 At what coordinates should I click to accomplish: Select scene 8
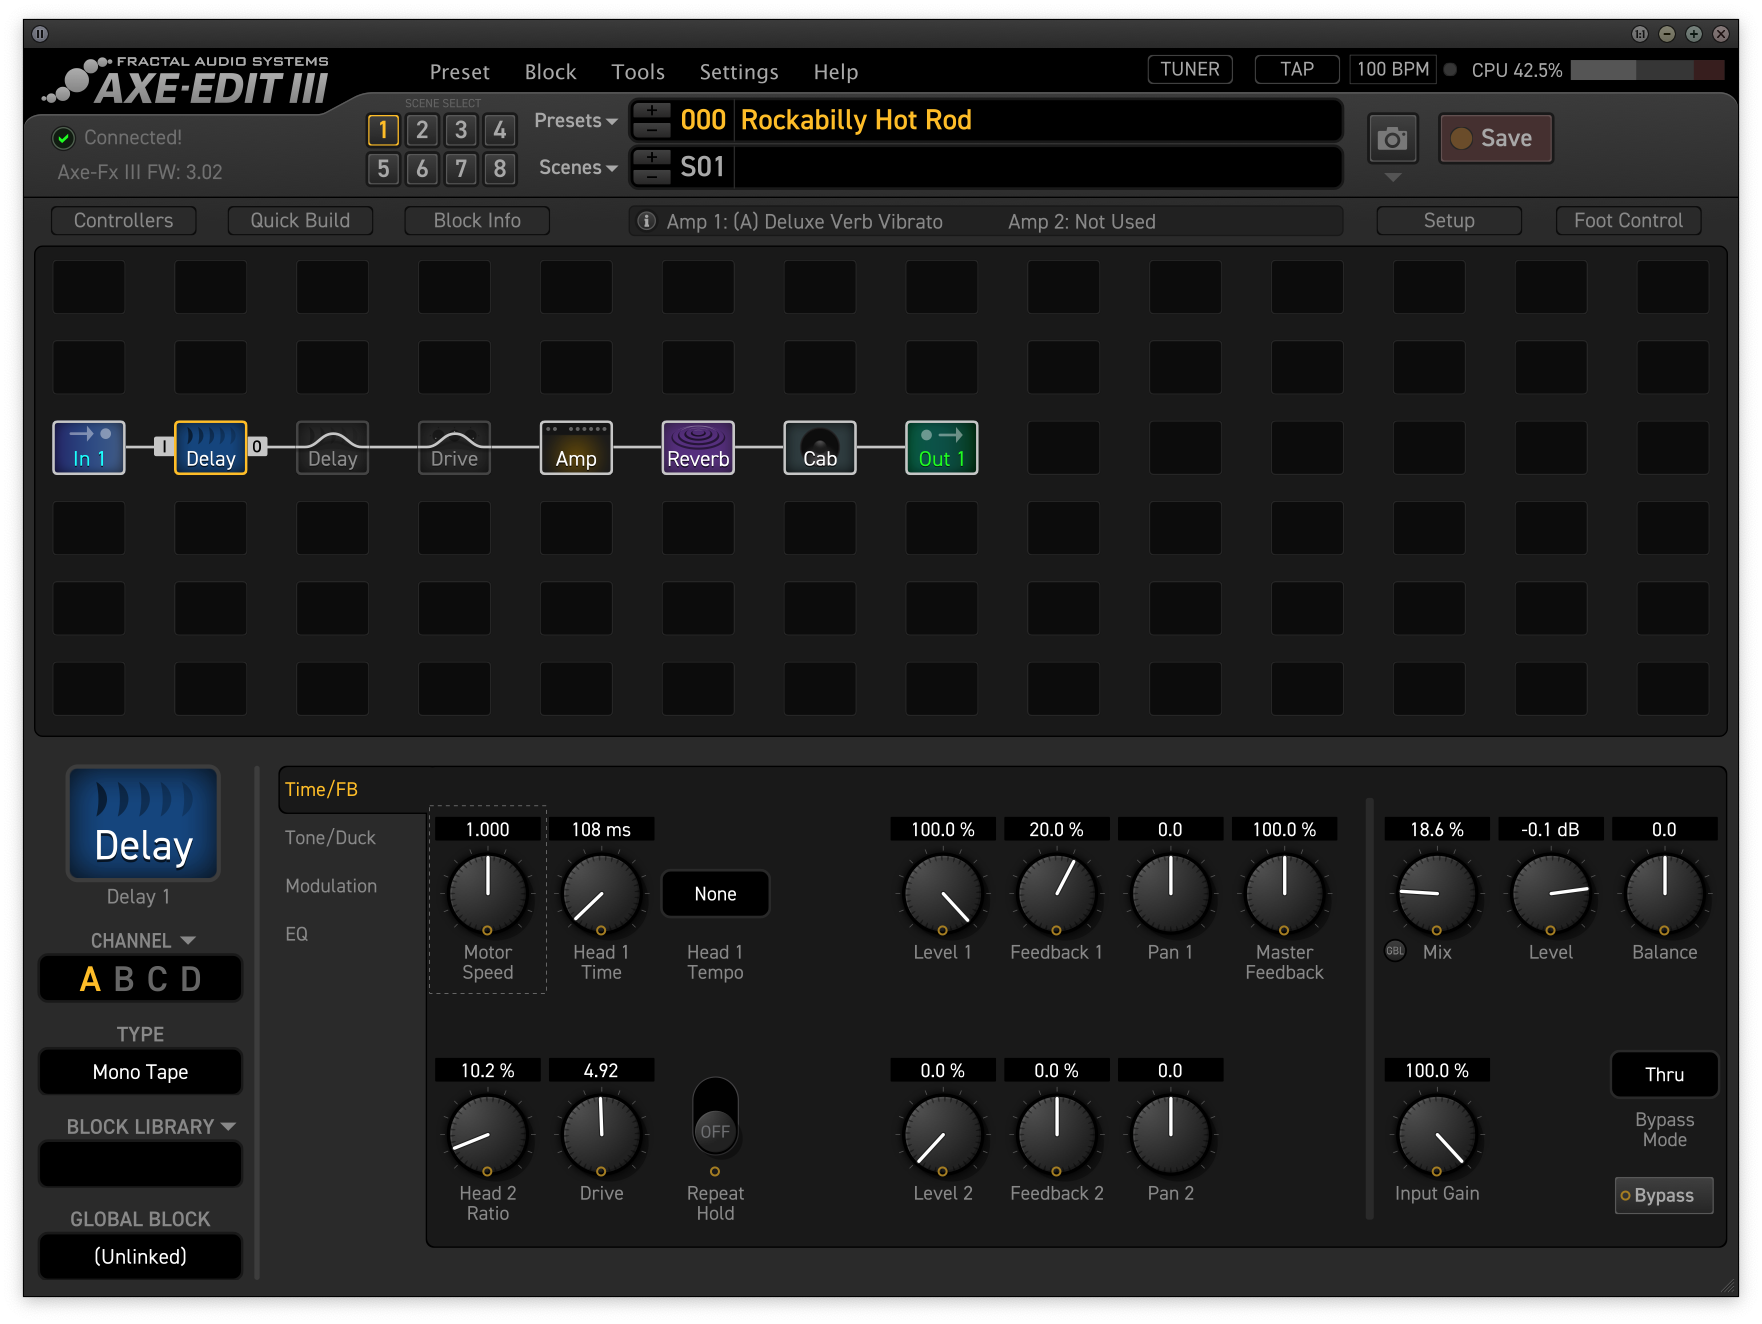[500, 168]
